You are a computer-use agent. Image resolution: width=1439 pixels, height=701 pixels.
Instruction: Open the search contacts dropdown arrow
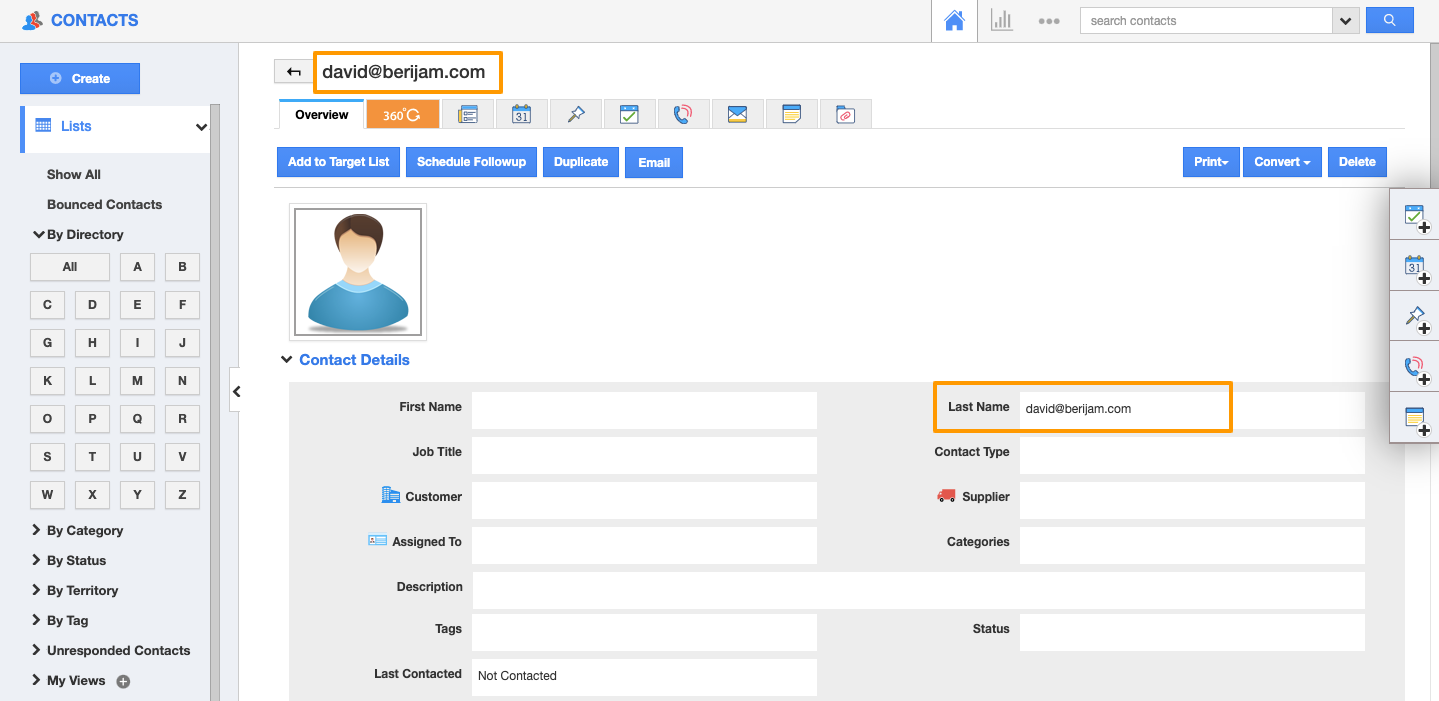[x=1345, y=21]
